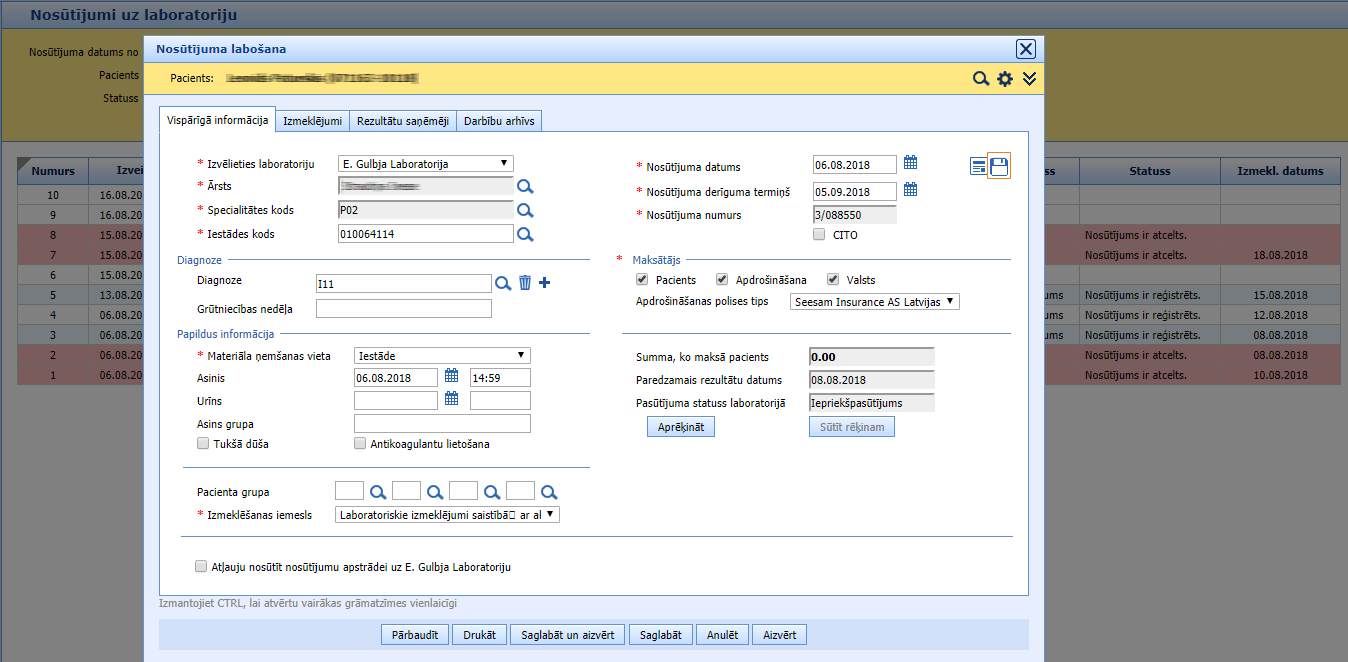Tick the Tukšā dūša checkbox

coord(203,444)
